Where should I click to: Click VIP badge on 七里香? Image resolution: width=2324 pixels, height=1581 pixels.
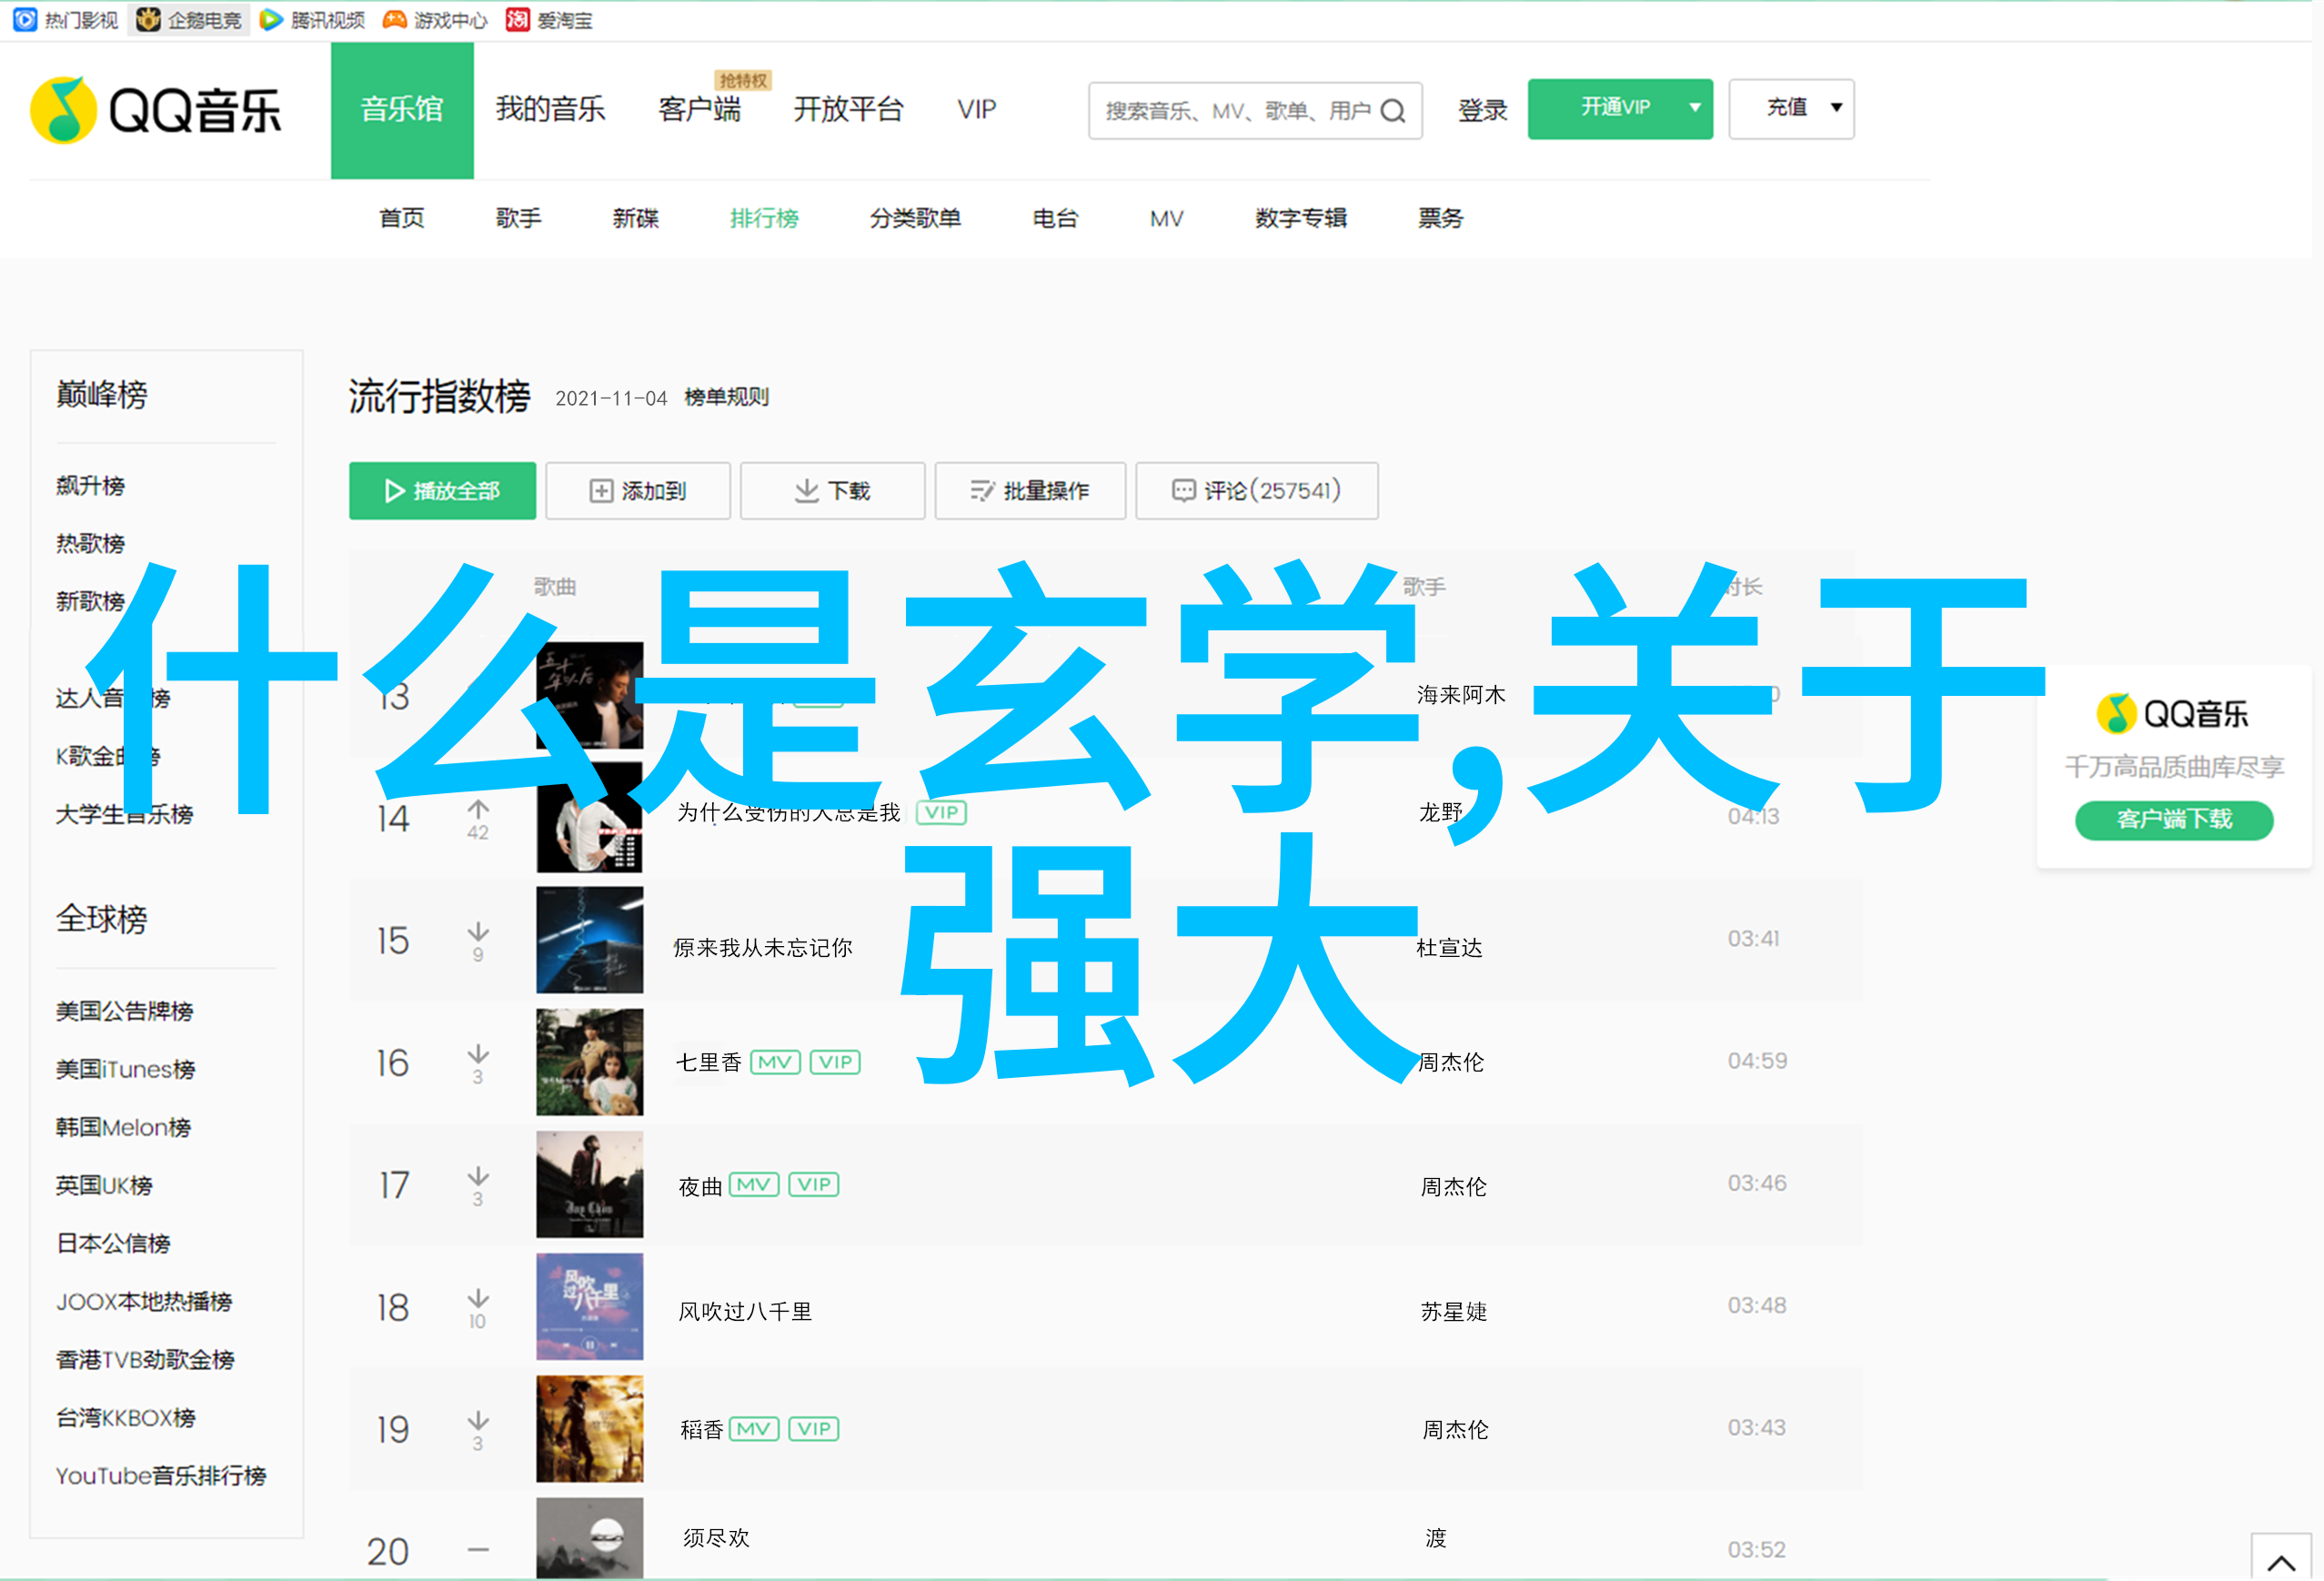tap(835, 1062)
